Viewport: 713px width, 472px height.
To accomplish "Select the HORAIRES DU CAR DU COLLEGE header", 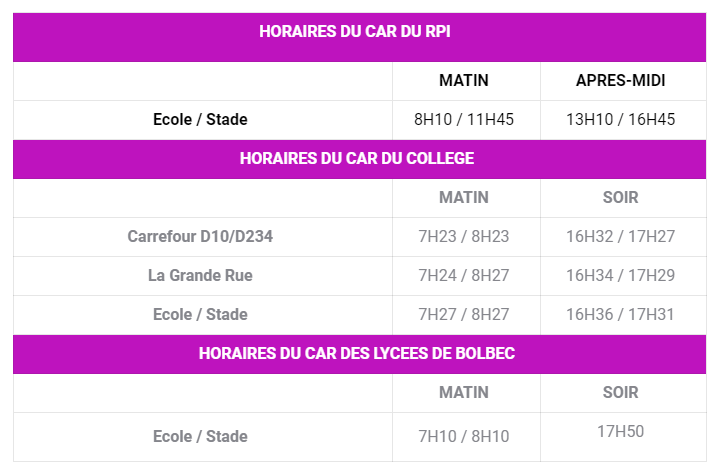I will point(357,158).
